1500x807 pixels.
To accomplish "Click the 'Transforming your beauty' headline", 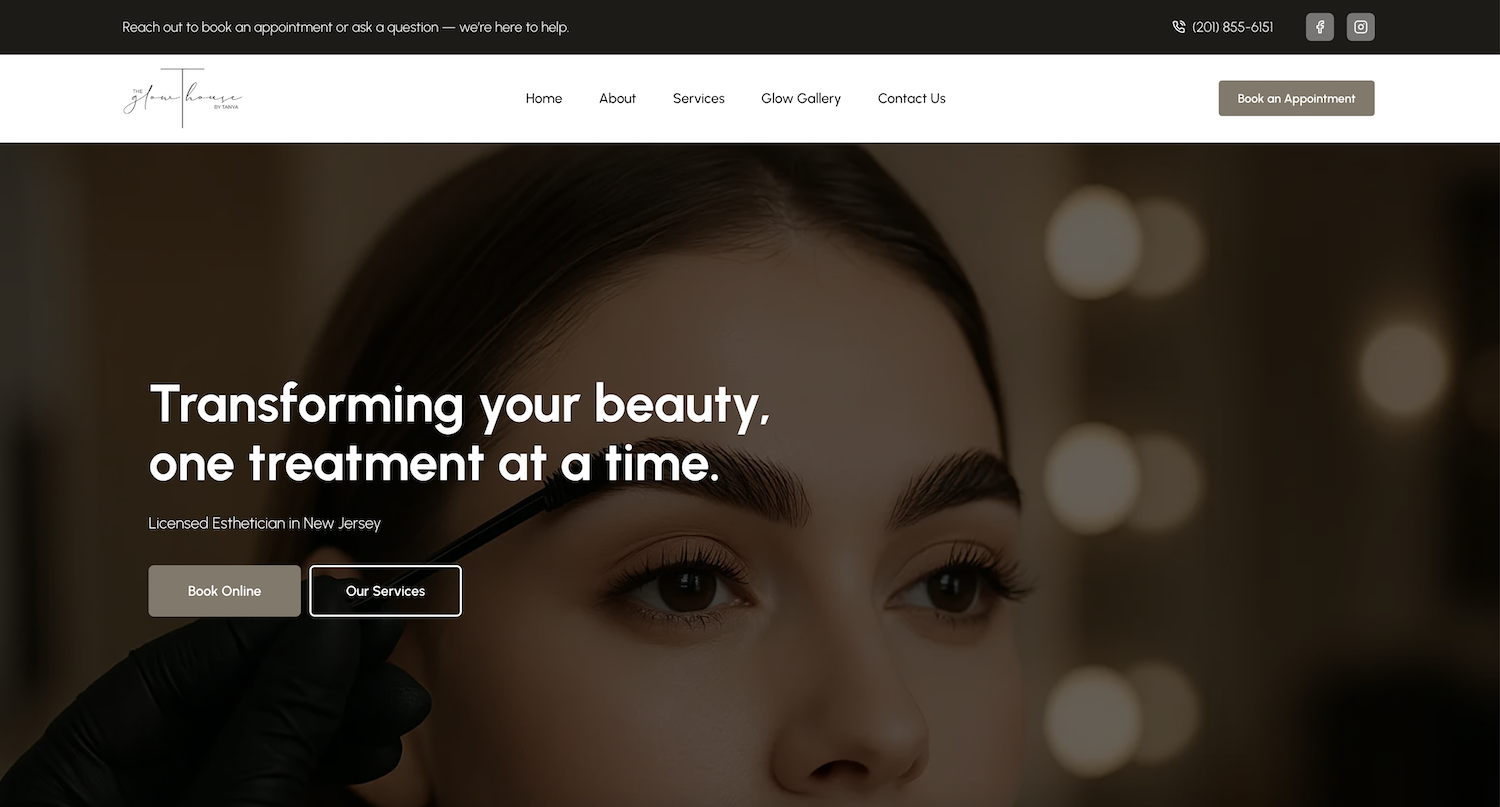I will tap(460, 405).
